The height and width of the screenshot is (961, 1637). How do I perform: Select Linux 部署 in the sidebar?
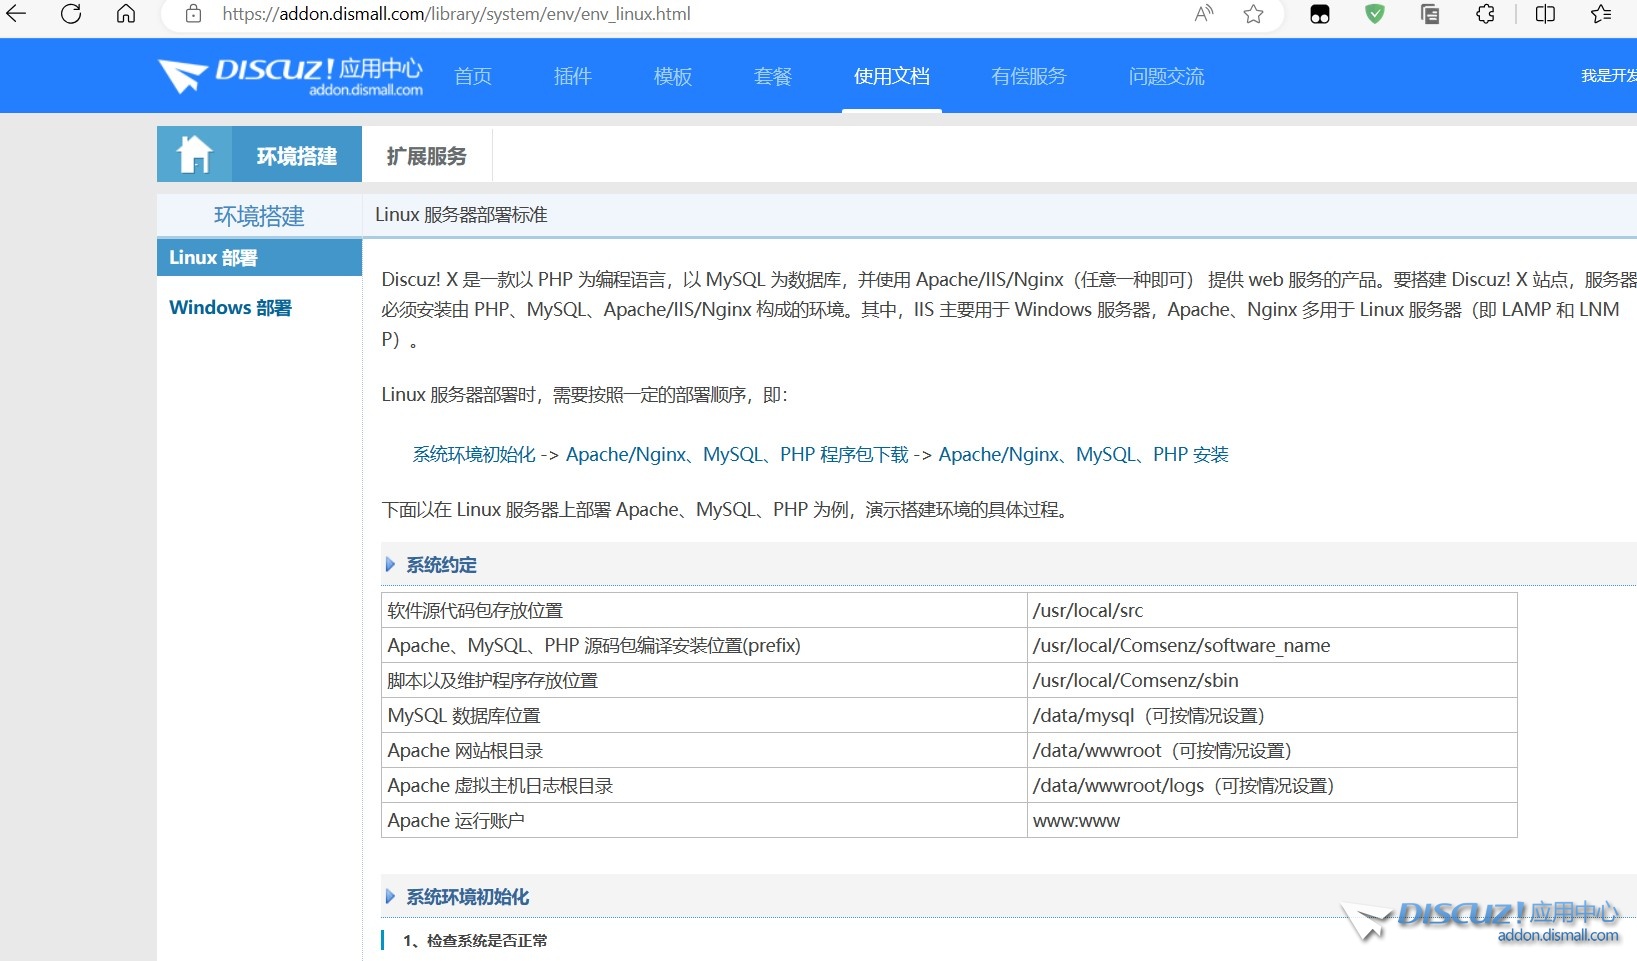(259, 257)
